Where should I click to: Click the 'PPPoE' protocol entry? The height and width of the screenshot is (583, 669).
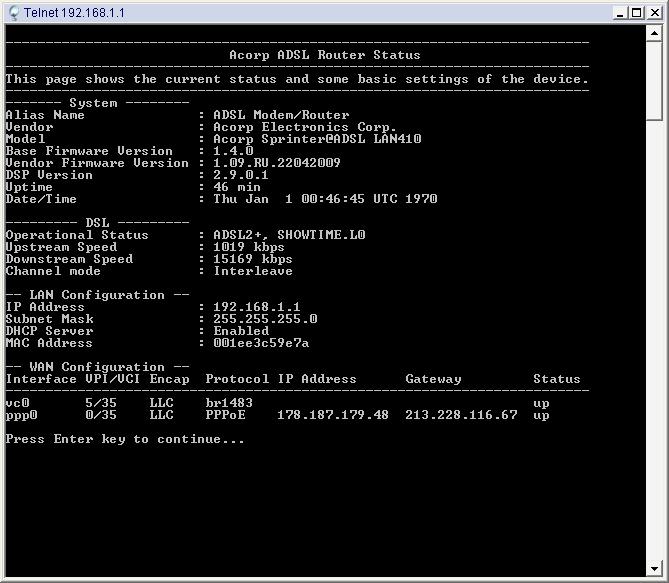pos(225,415)
